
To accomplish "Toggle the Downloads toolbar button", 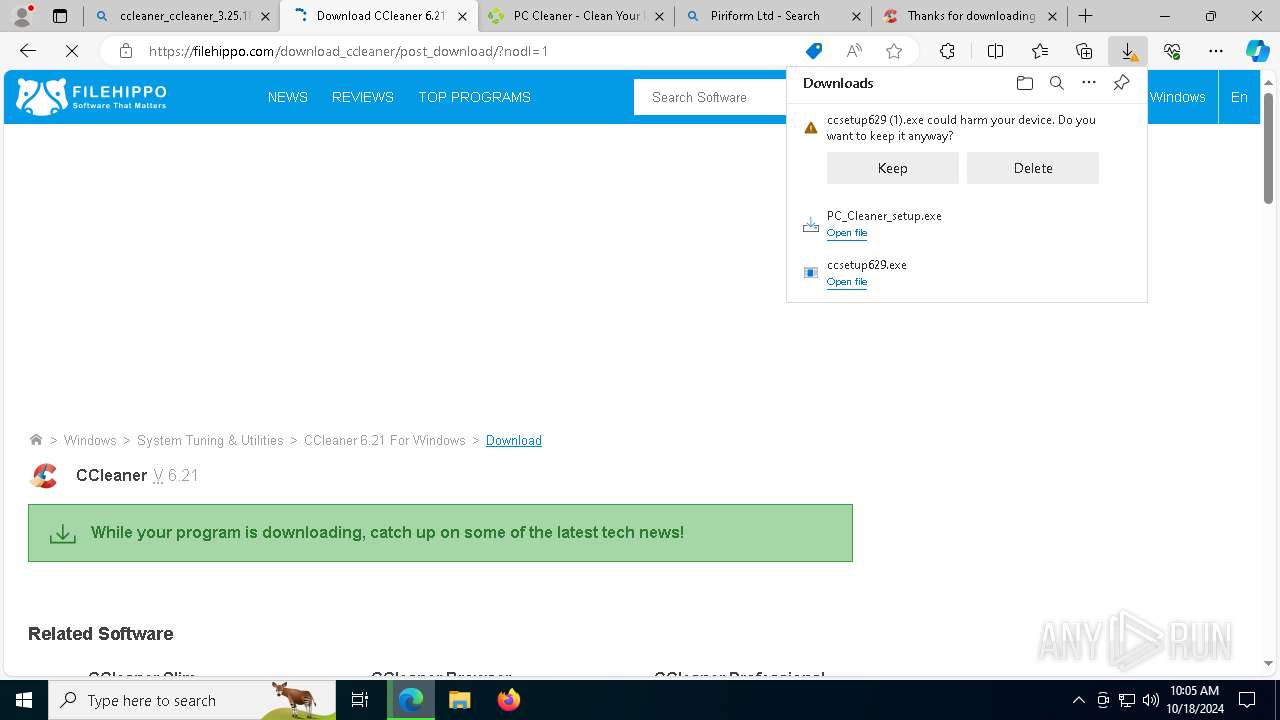I will point(1128,51).
